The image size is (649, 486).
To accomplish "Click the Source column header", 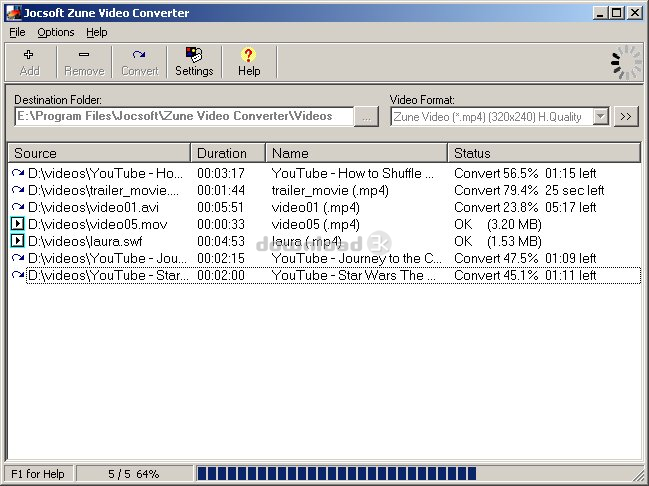I will tap(99, 153).
